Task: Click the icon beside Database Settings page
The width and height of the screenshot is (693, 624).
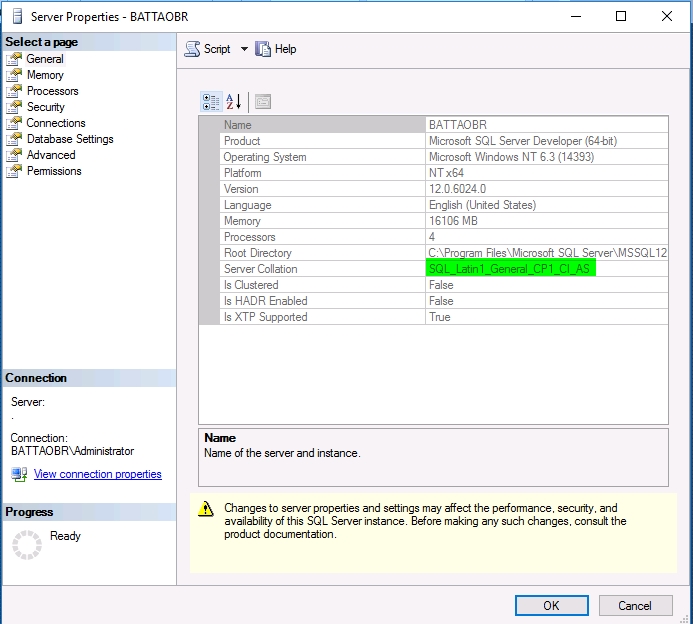Action: [14, 139]
